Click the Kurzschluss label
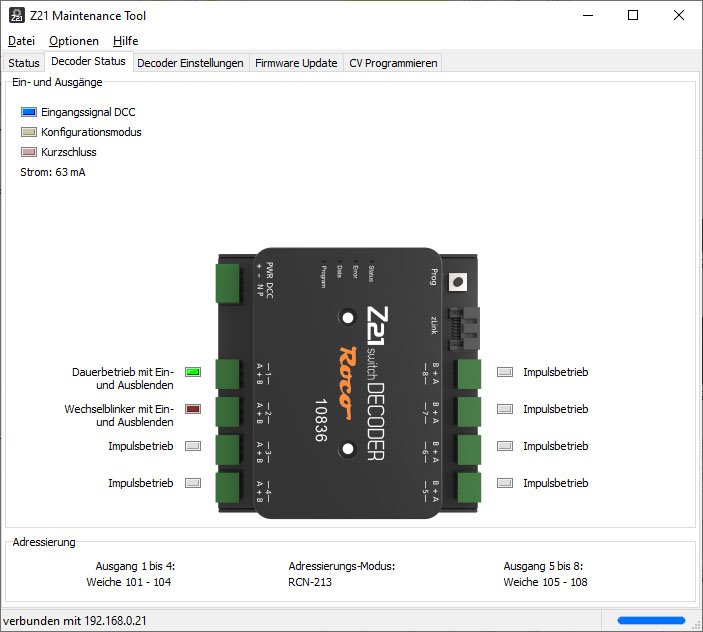This screenshot has height=632, width=703. [69, 152]
